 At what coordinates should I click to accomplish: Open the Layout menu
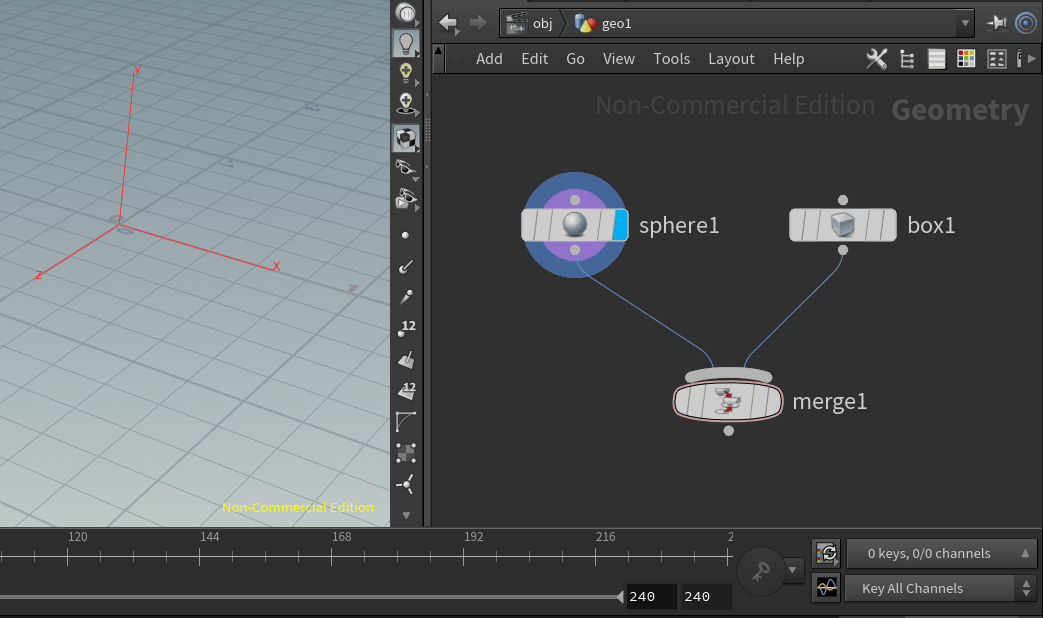[731, 58]
